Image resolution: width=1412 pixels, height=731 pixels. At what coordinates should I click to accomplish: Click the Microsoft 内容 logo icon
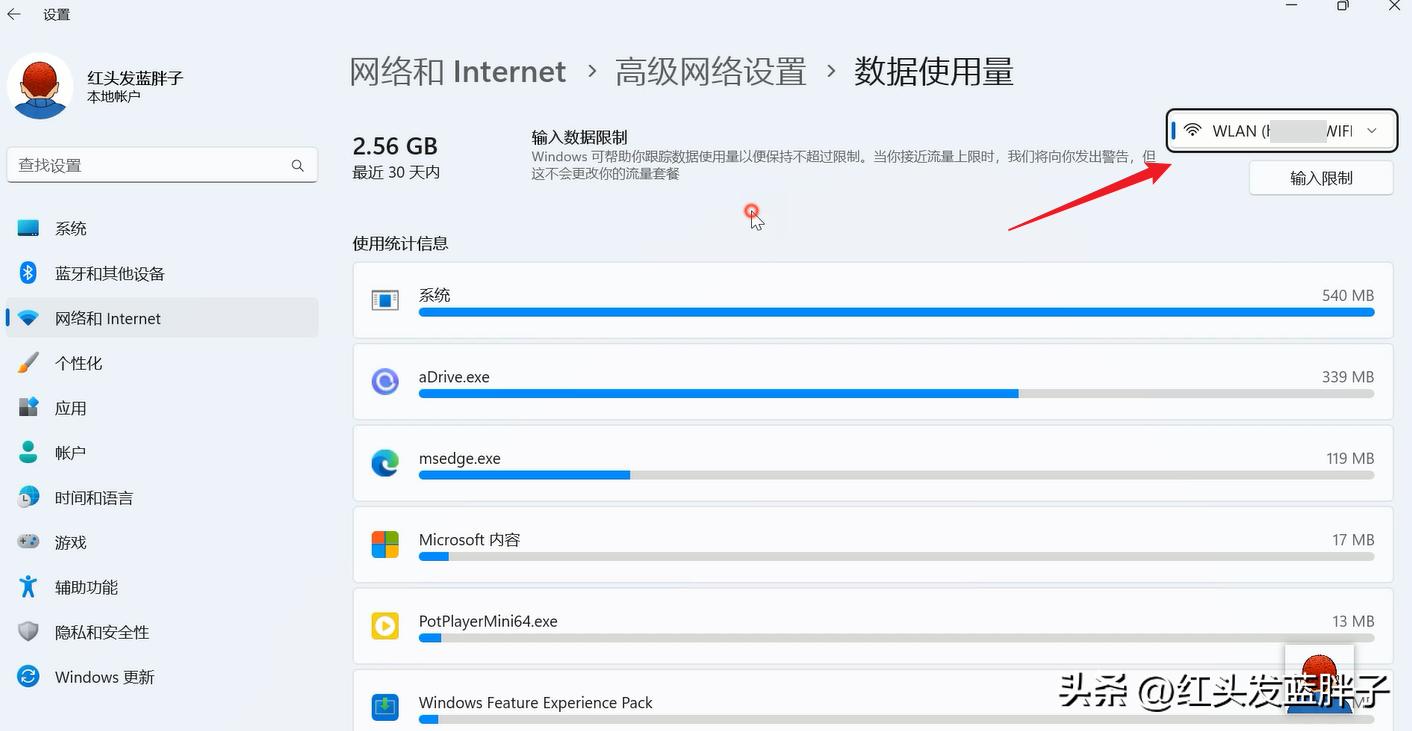click(385, 544)
